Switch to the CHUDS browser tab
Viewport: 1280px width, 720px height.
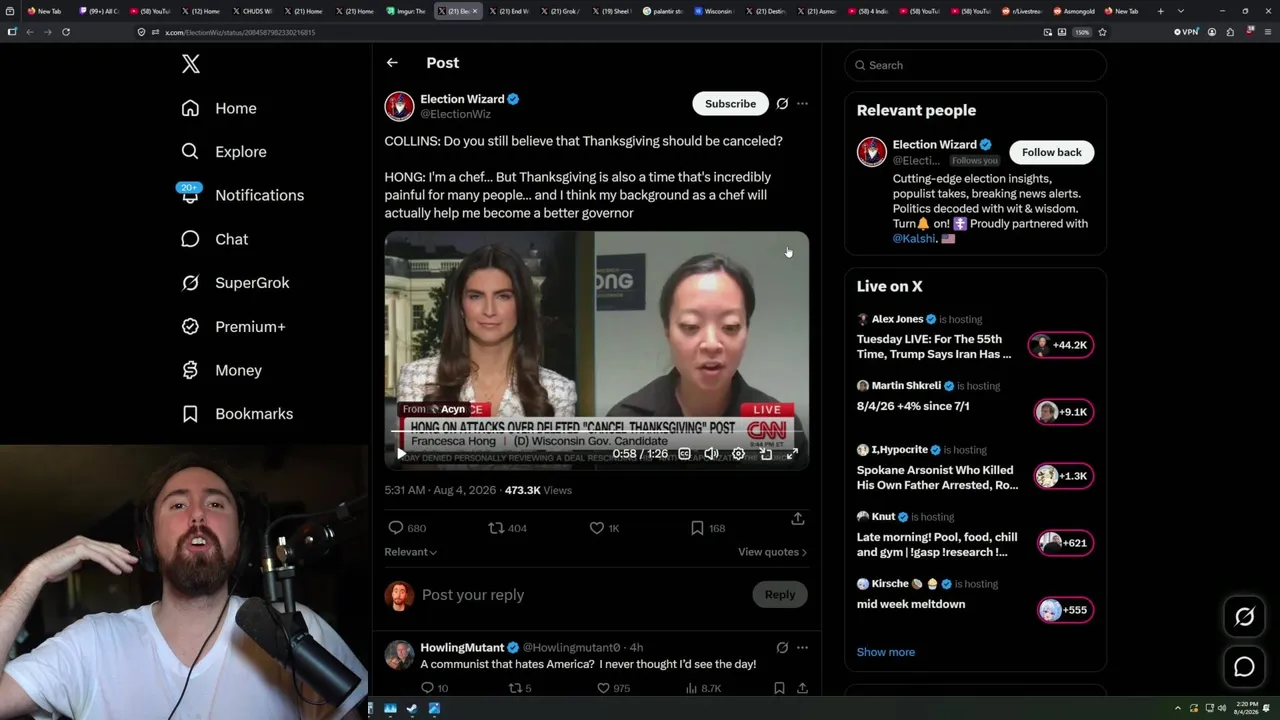254,11
